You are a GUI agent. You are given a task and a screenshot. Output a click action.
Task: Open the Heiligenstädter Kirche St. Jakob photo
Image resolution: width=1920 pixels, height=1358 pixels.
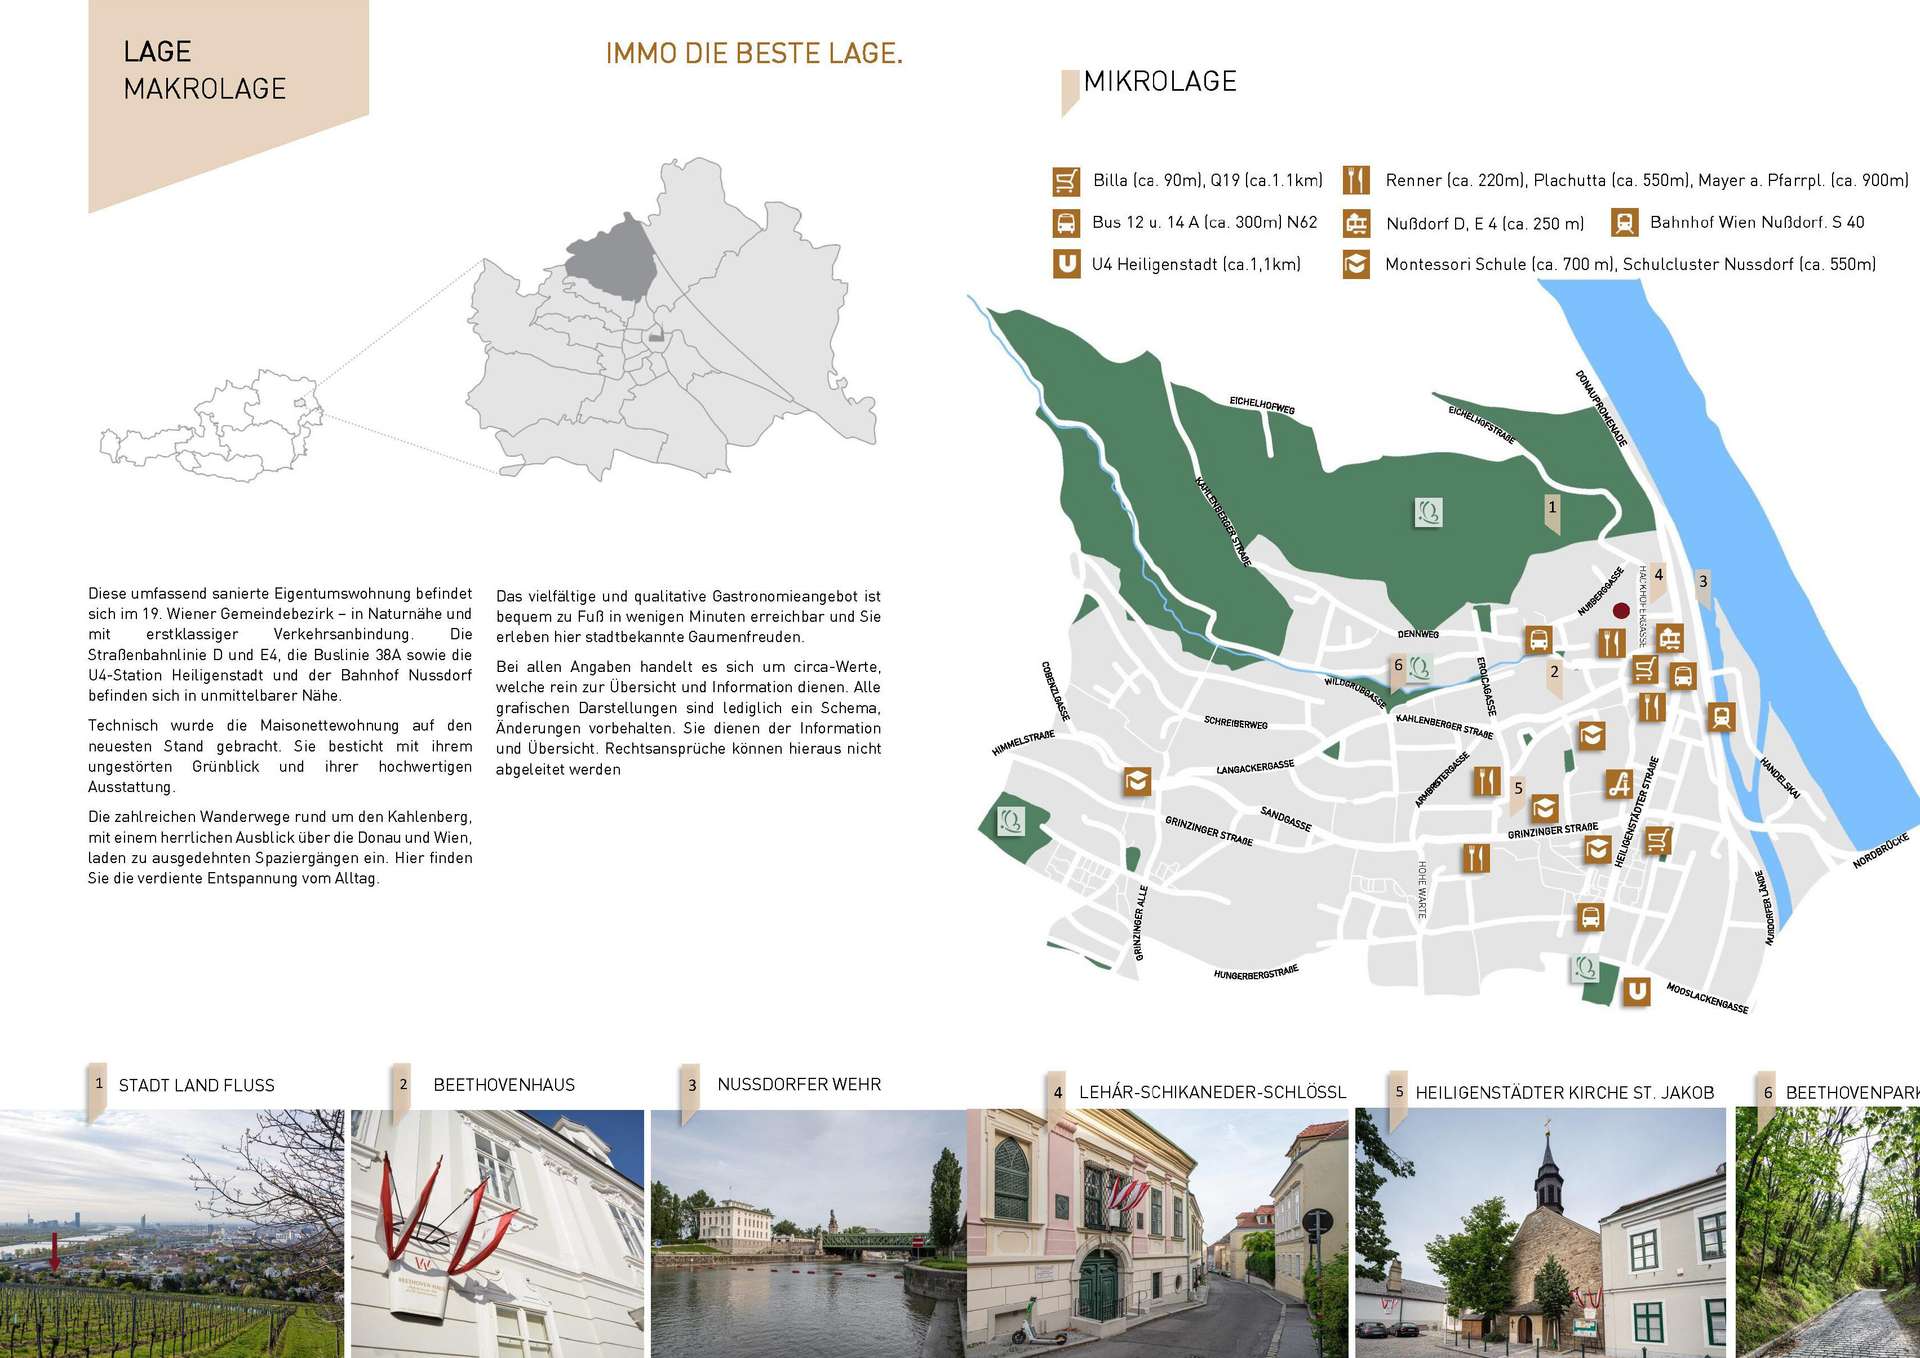(1540, 1232)
